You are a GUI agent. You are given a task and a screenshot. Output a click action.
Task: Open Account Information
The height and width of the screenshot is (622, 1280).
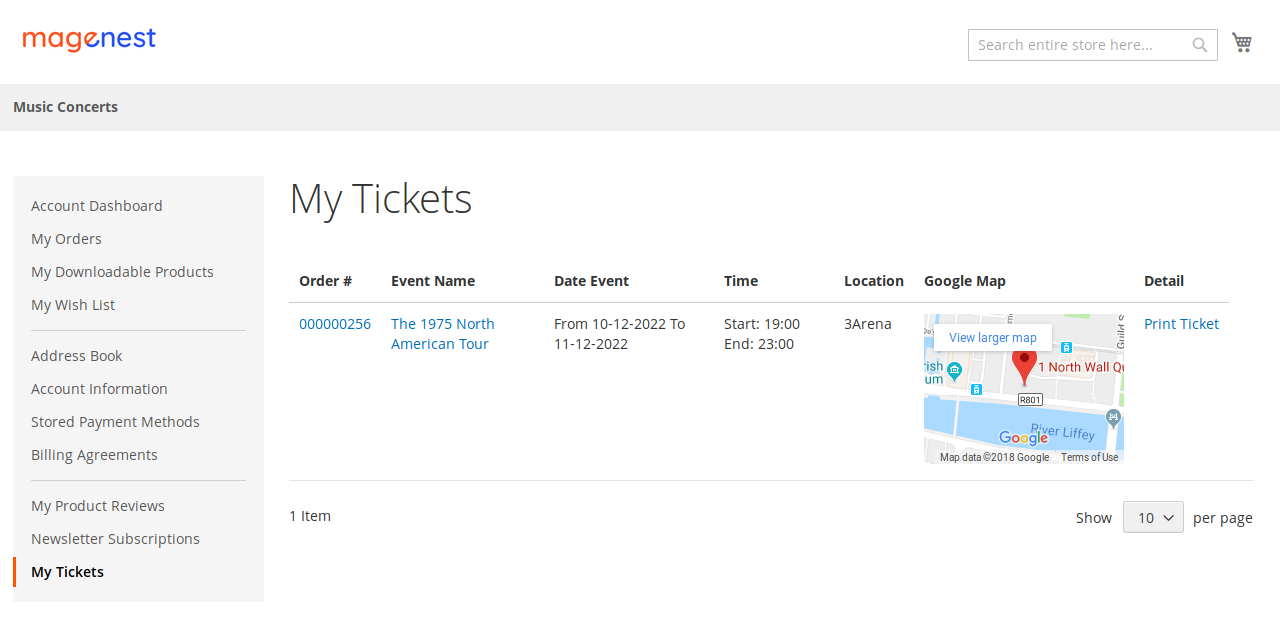point(99,389)
